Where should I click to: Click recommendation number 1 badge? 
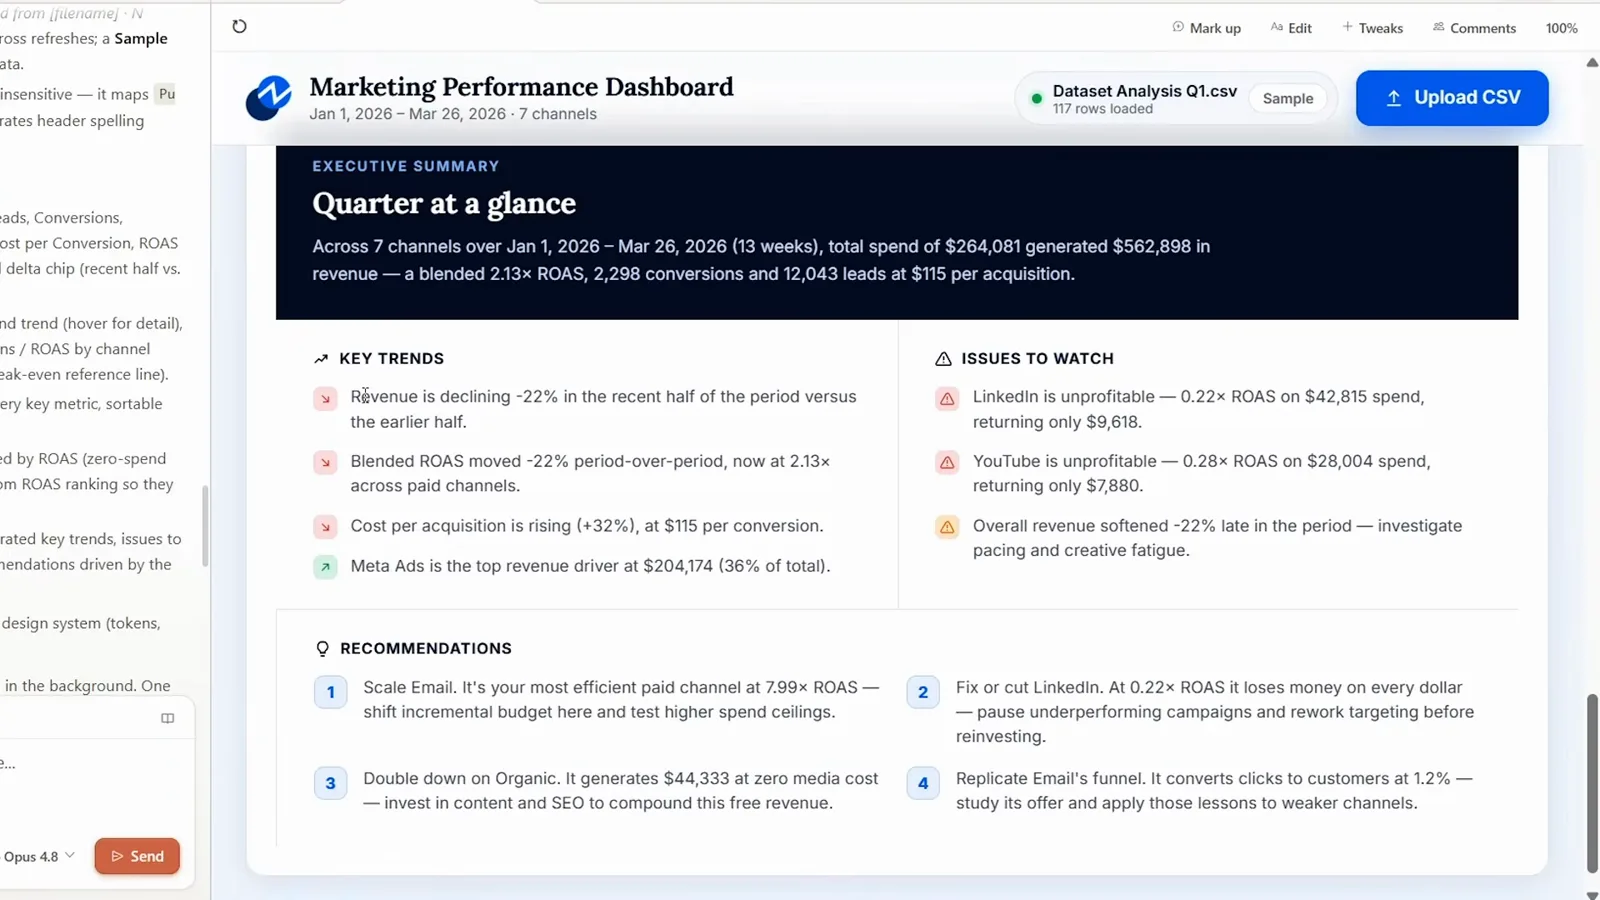tap(331, 692)
